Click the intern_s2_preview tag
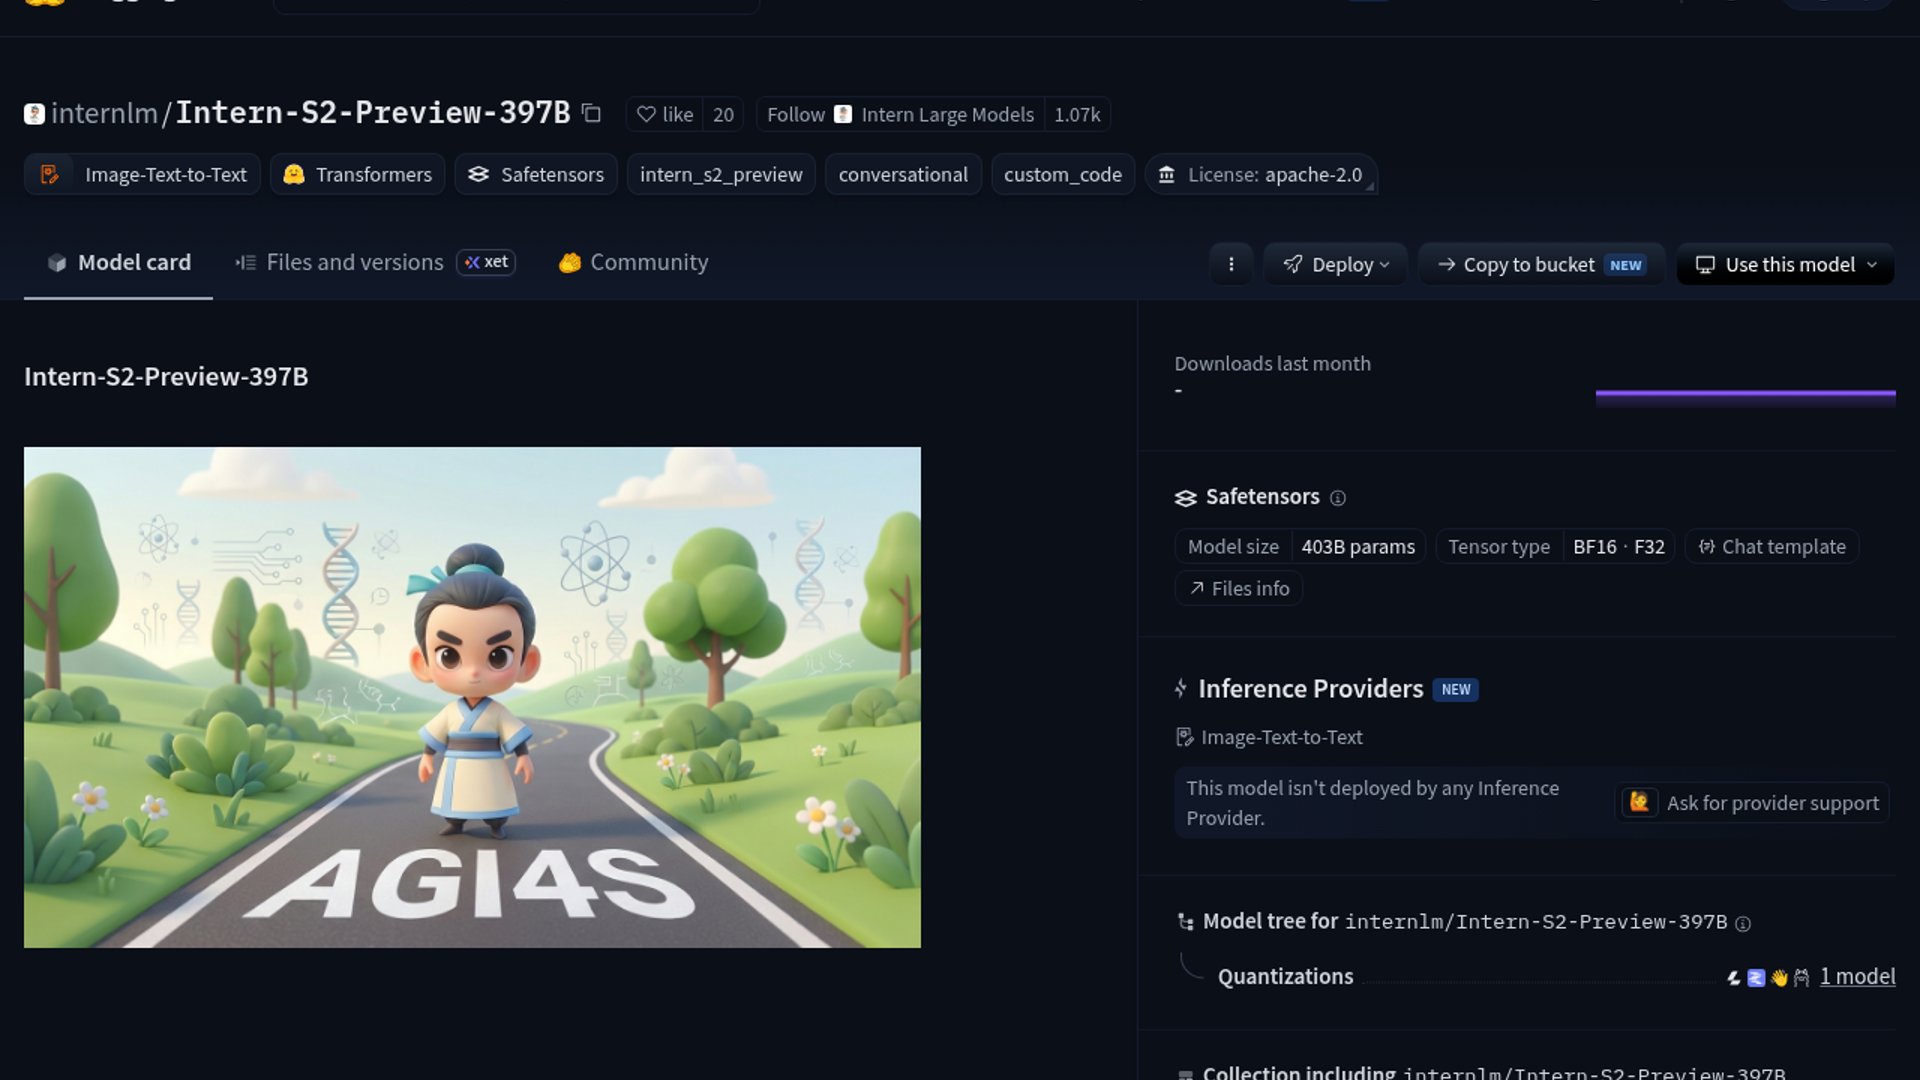Image resolution: width=1920 pixels, height=1080 pixels. [721, 174]
